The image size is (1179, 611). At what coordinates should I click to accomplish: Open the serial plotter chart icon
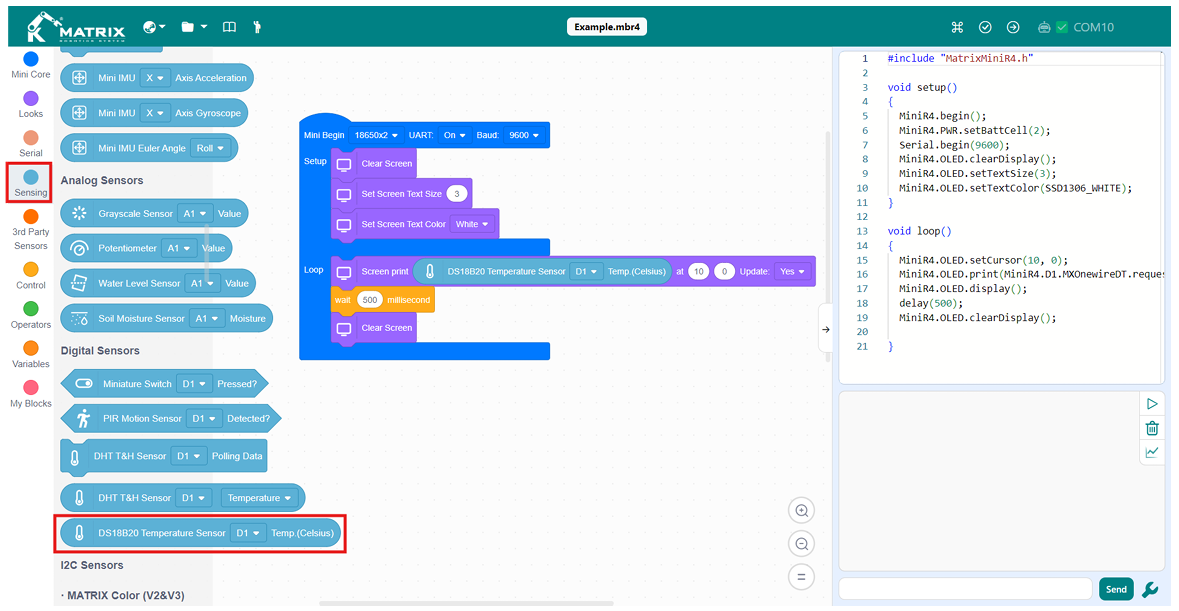(x=1152, y=452)
